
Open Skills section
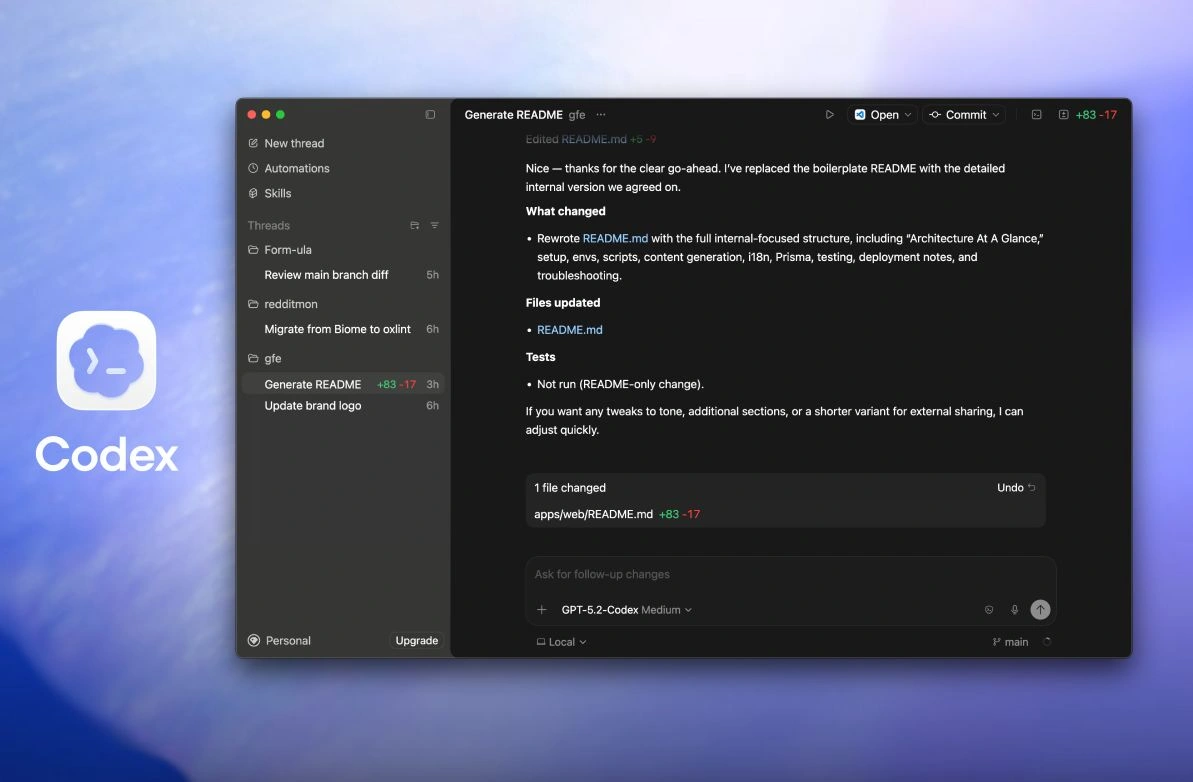coord(342,193)
